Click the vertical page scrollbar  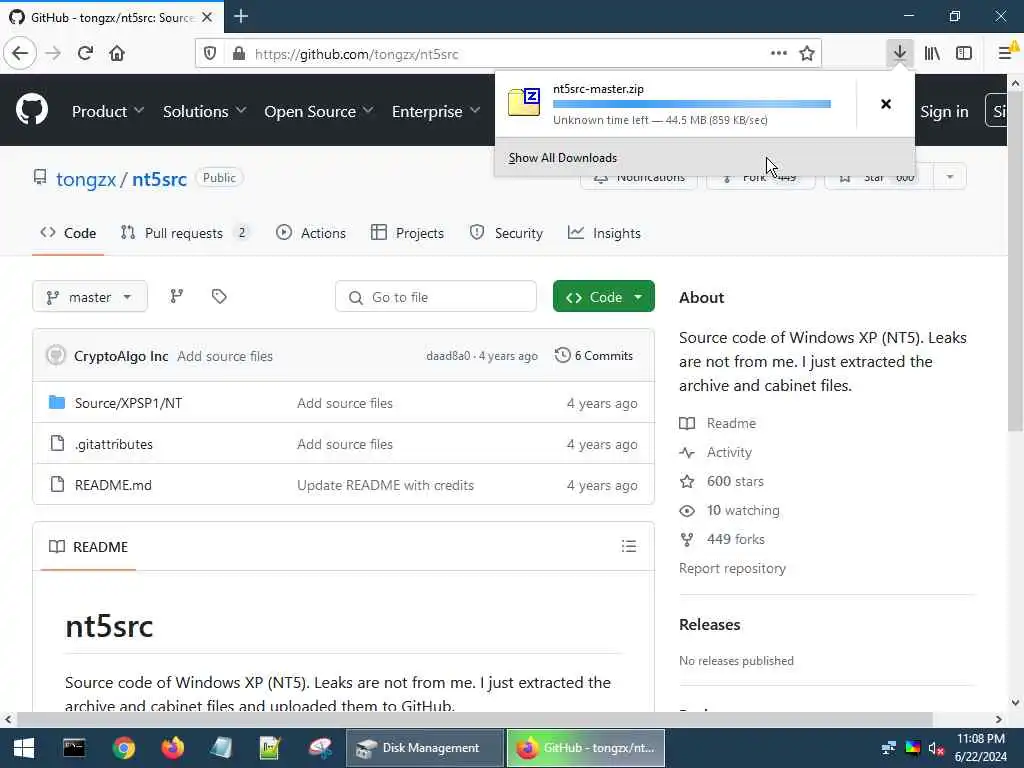[x=1015, y=261]
